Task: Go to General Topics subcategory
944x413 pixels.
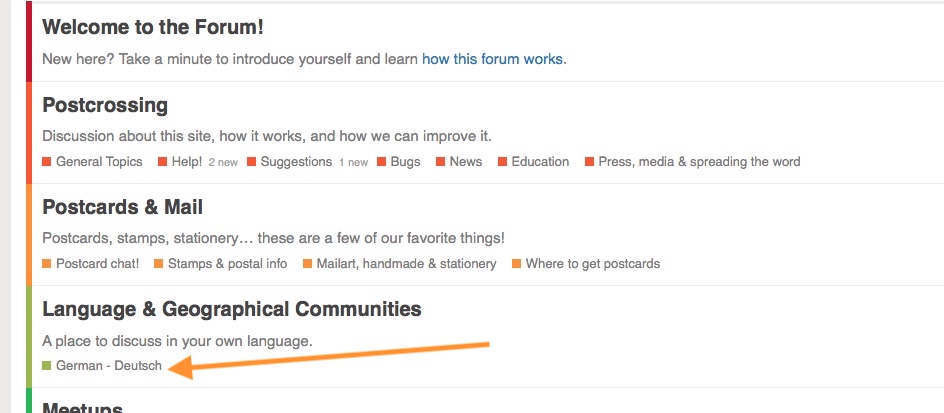Action: tap(99, 162)
